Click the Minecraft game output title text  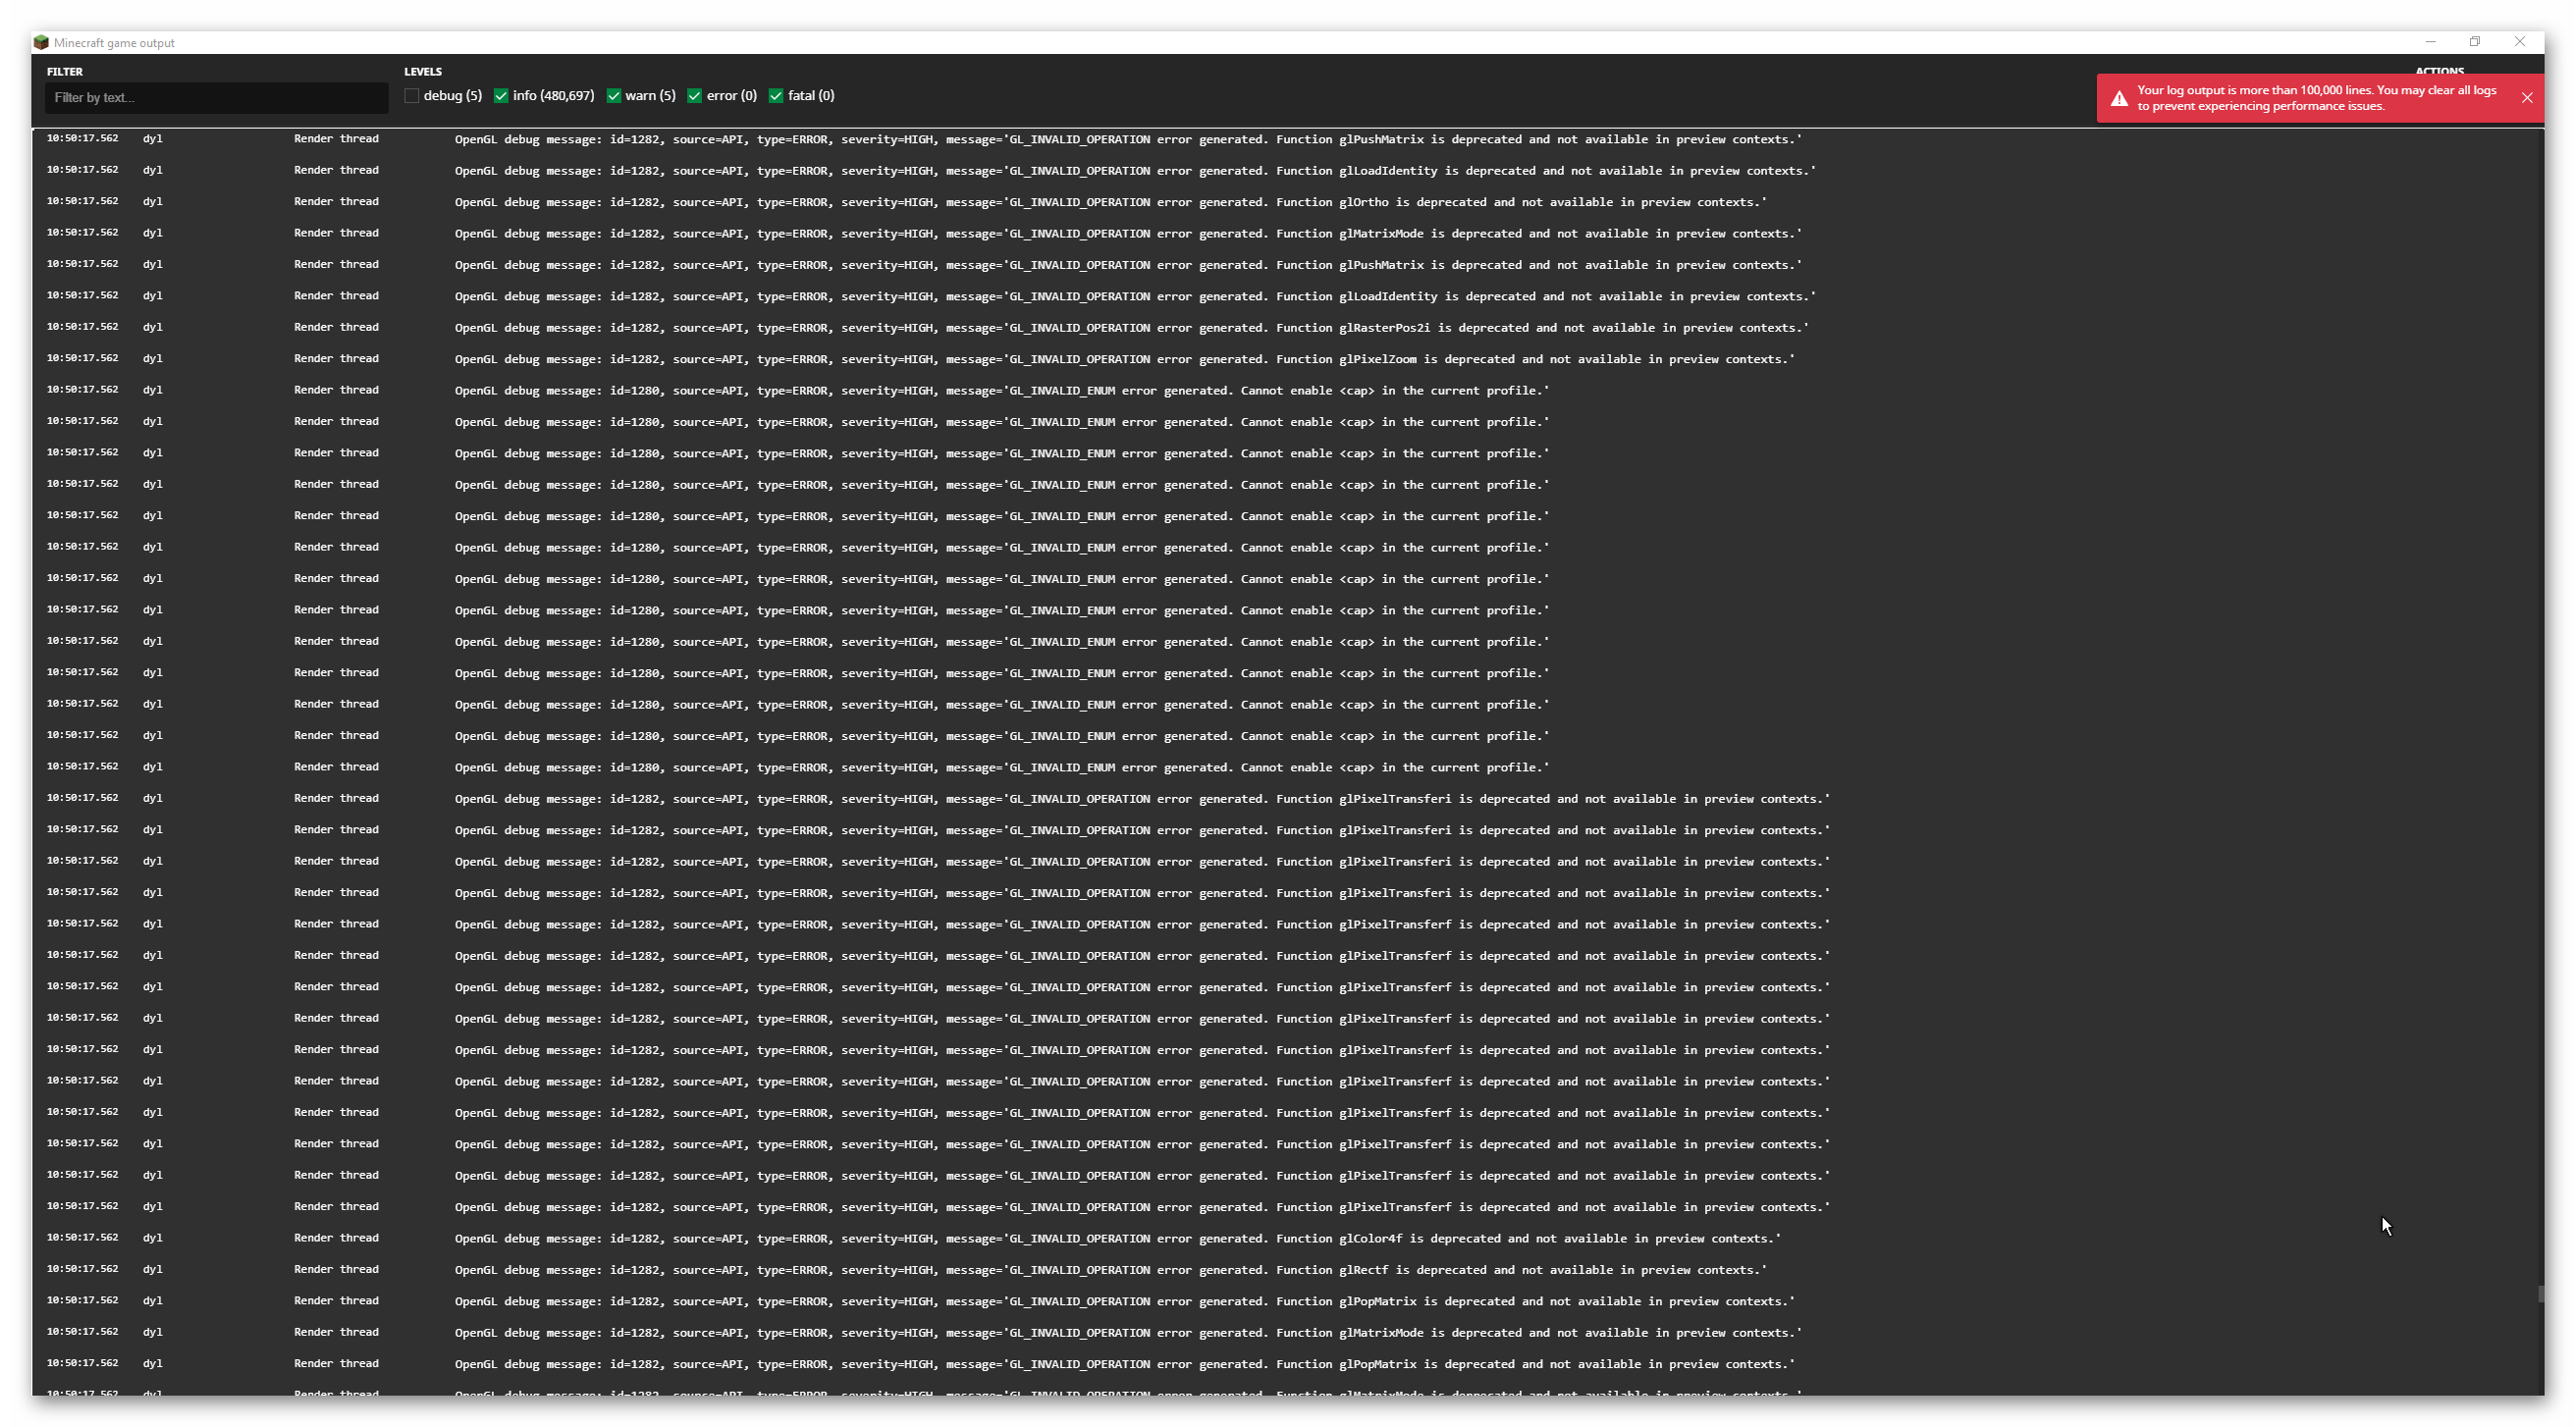click(114, 43)
